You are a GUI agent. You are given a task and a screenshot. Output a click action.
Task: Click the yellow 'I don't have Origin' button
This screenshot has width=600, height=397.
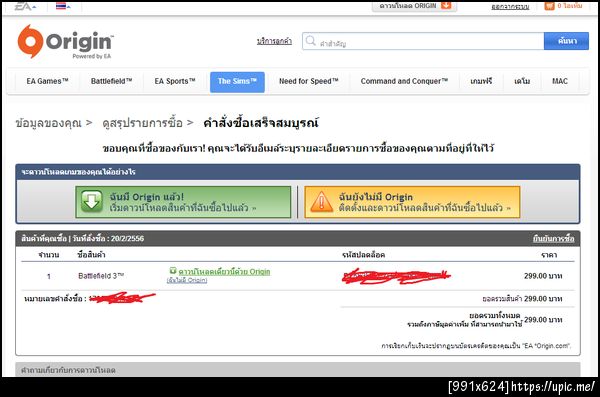(412, 202)
